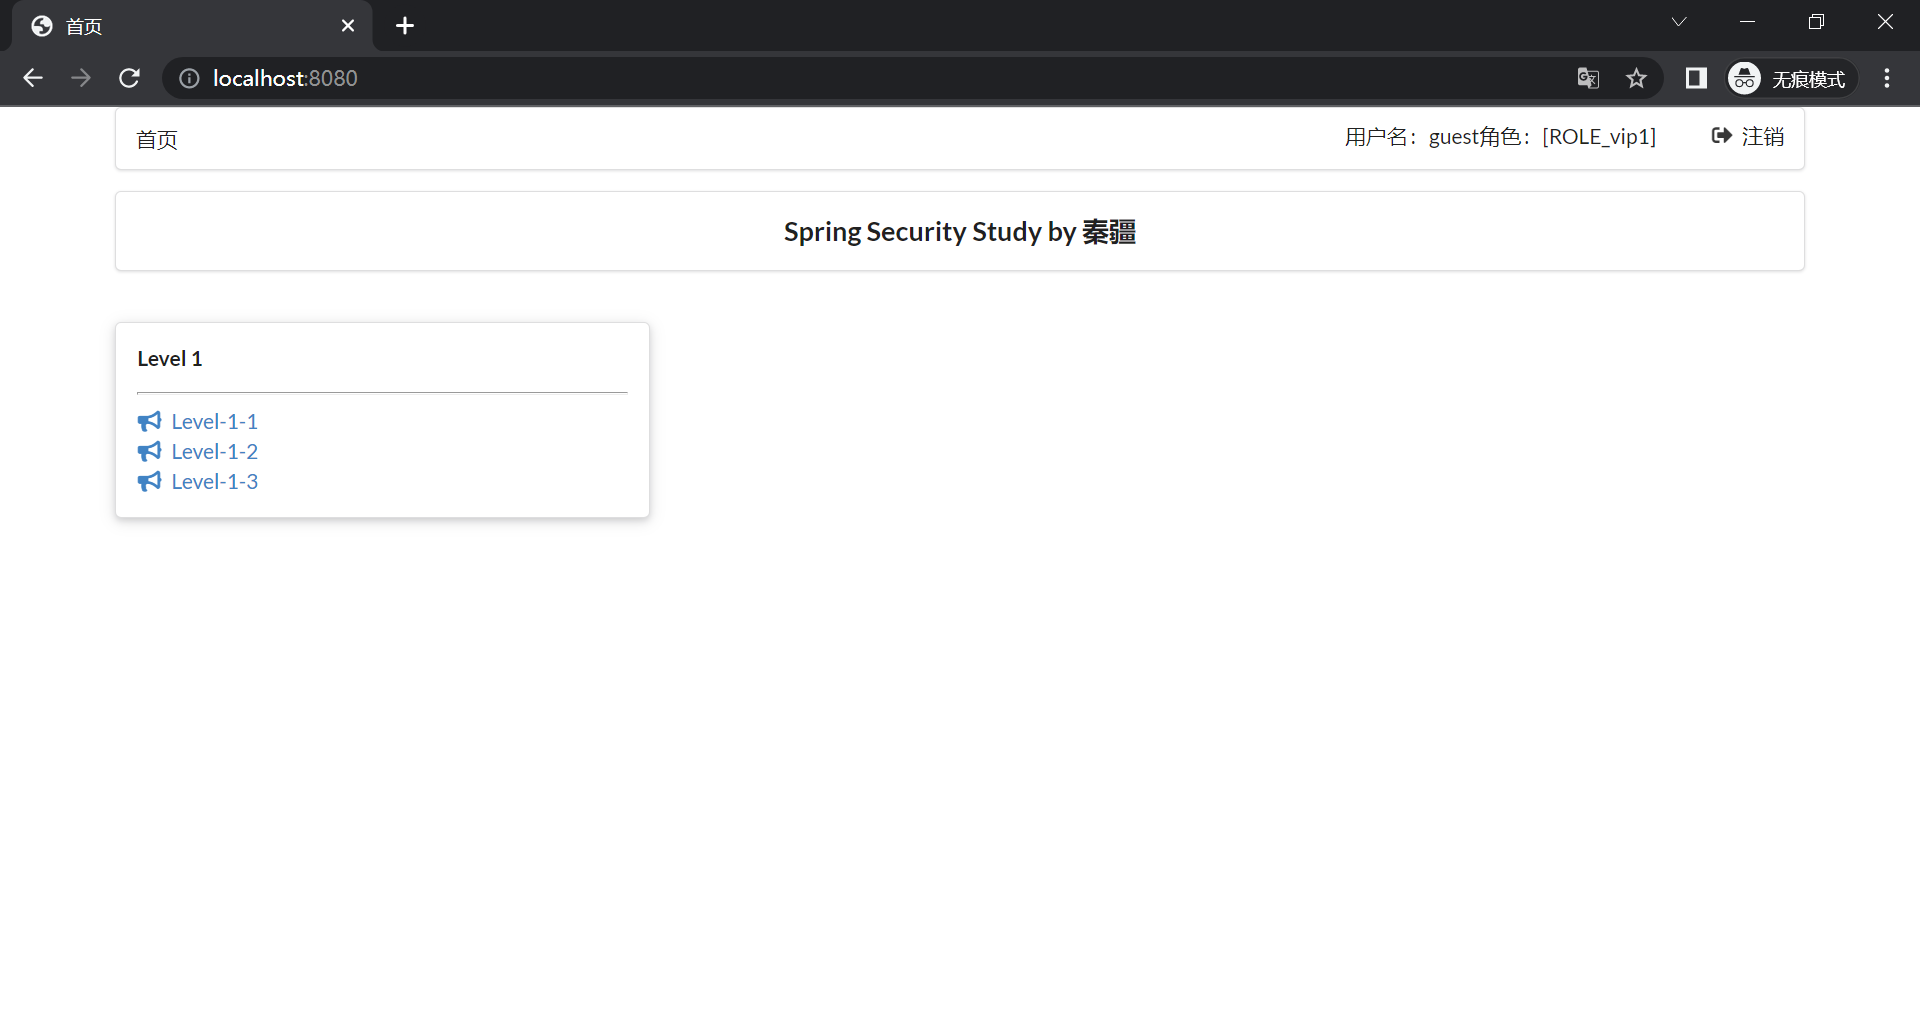The image size is (1920, 1020).
Task: Open the Level-1-2 link
Action: tap(214, 451)
